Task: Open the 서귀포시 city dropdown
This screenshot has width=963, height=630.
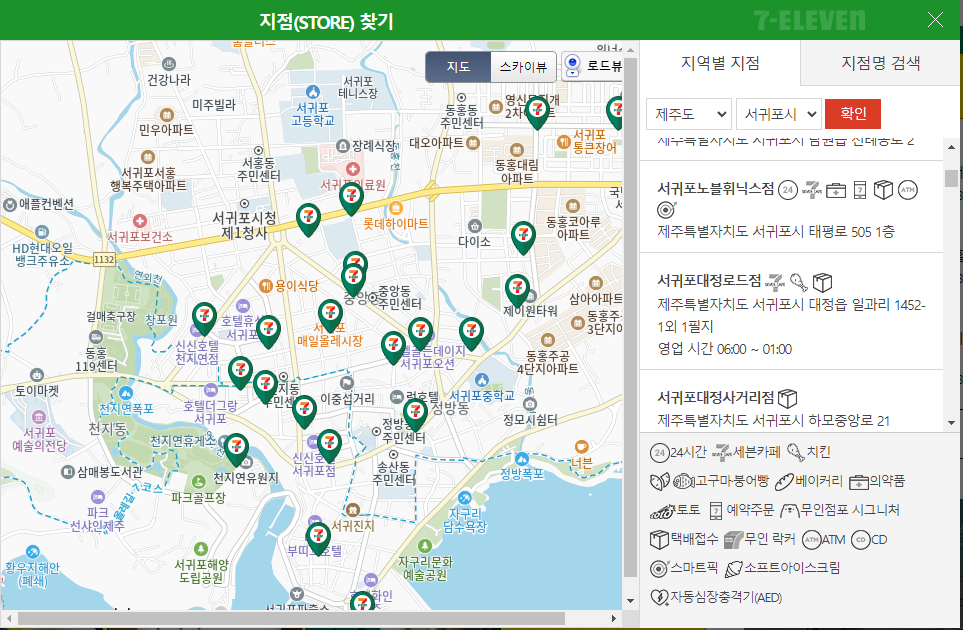Action: (779, 114)
